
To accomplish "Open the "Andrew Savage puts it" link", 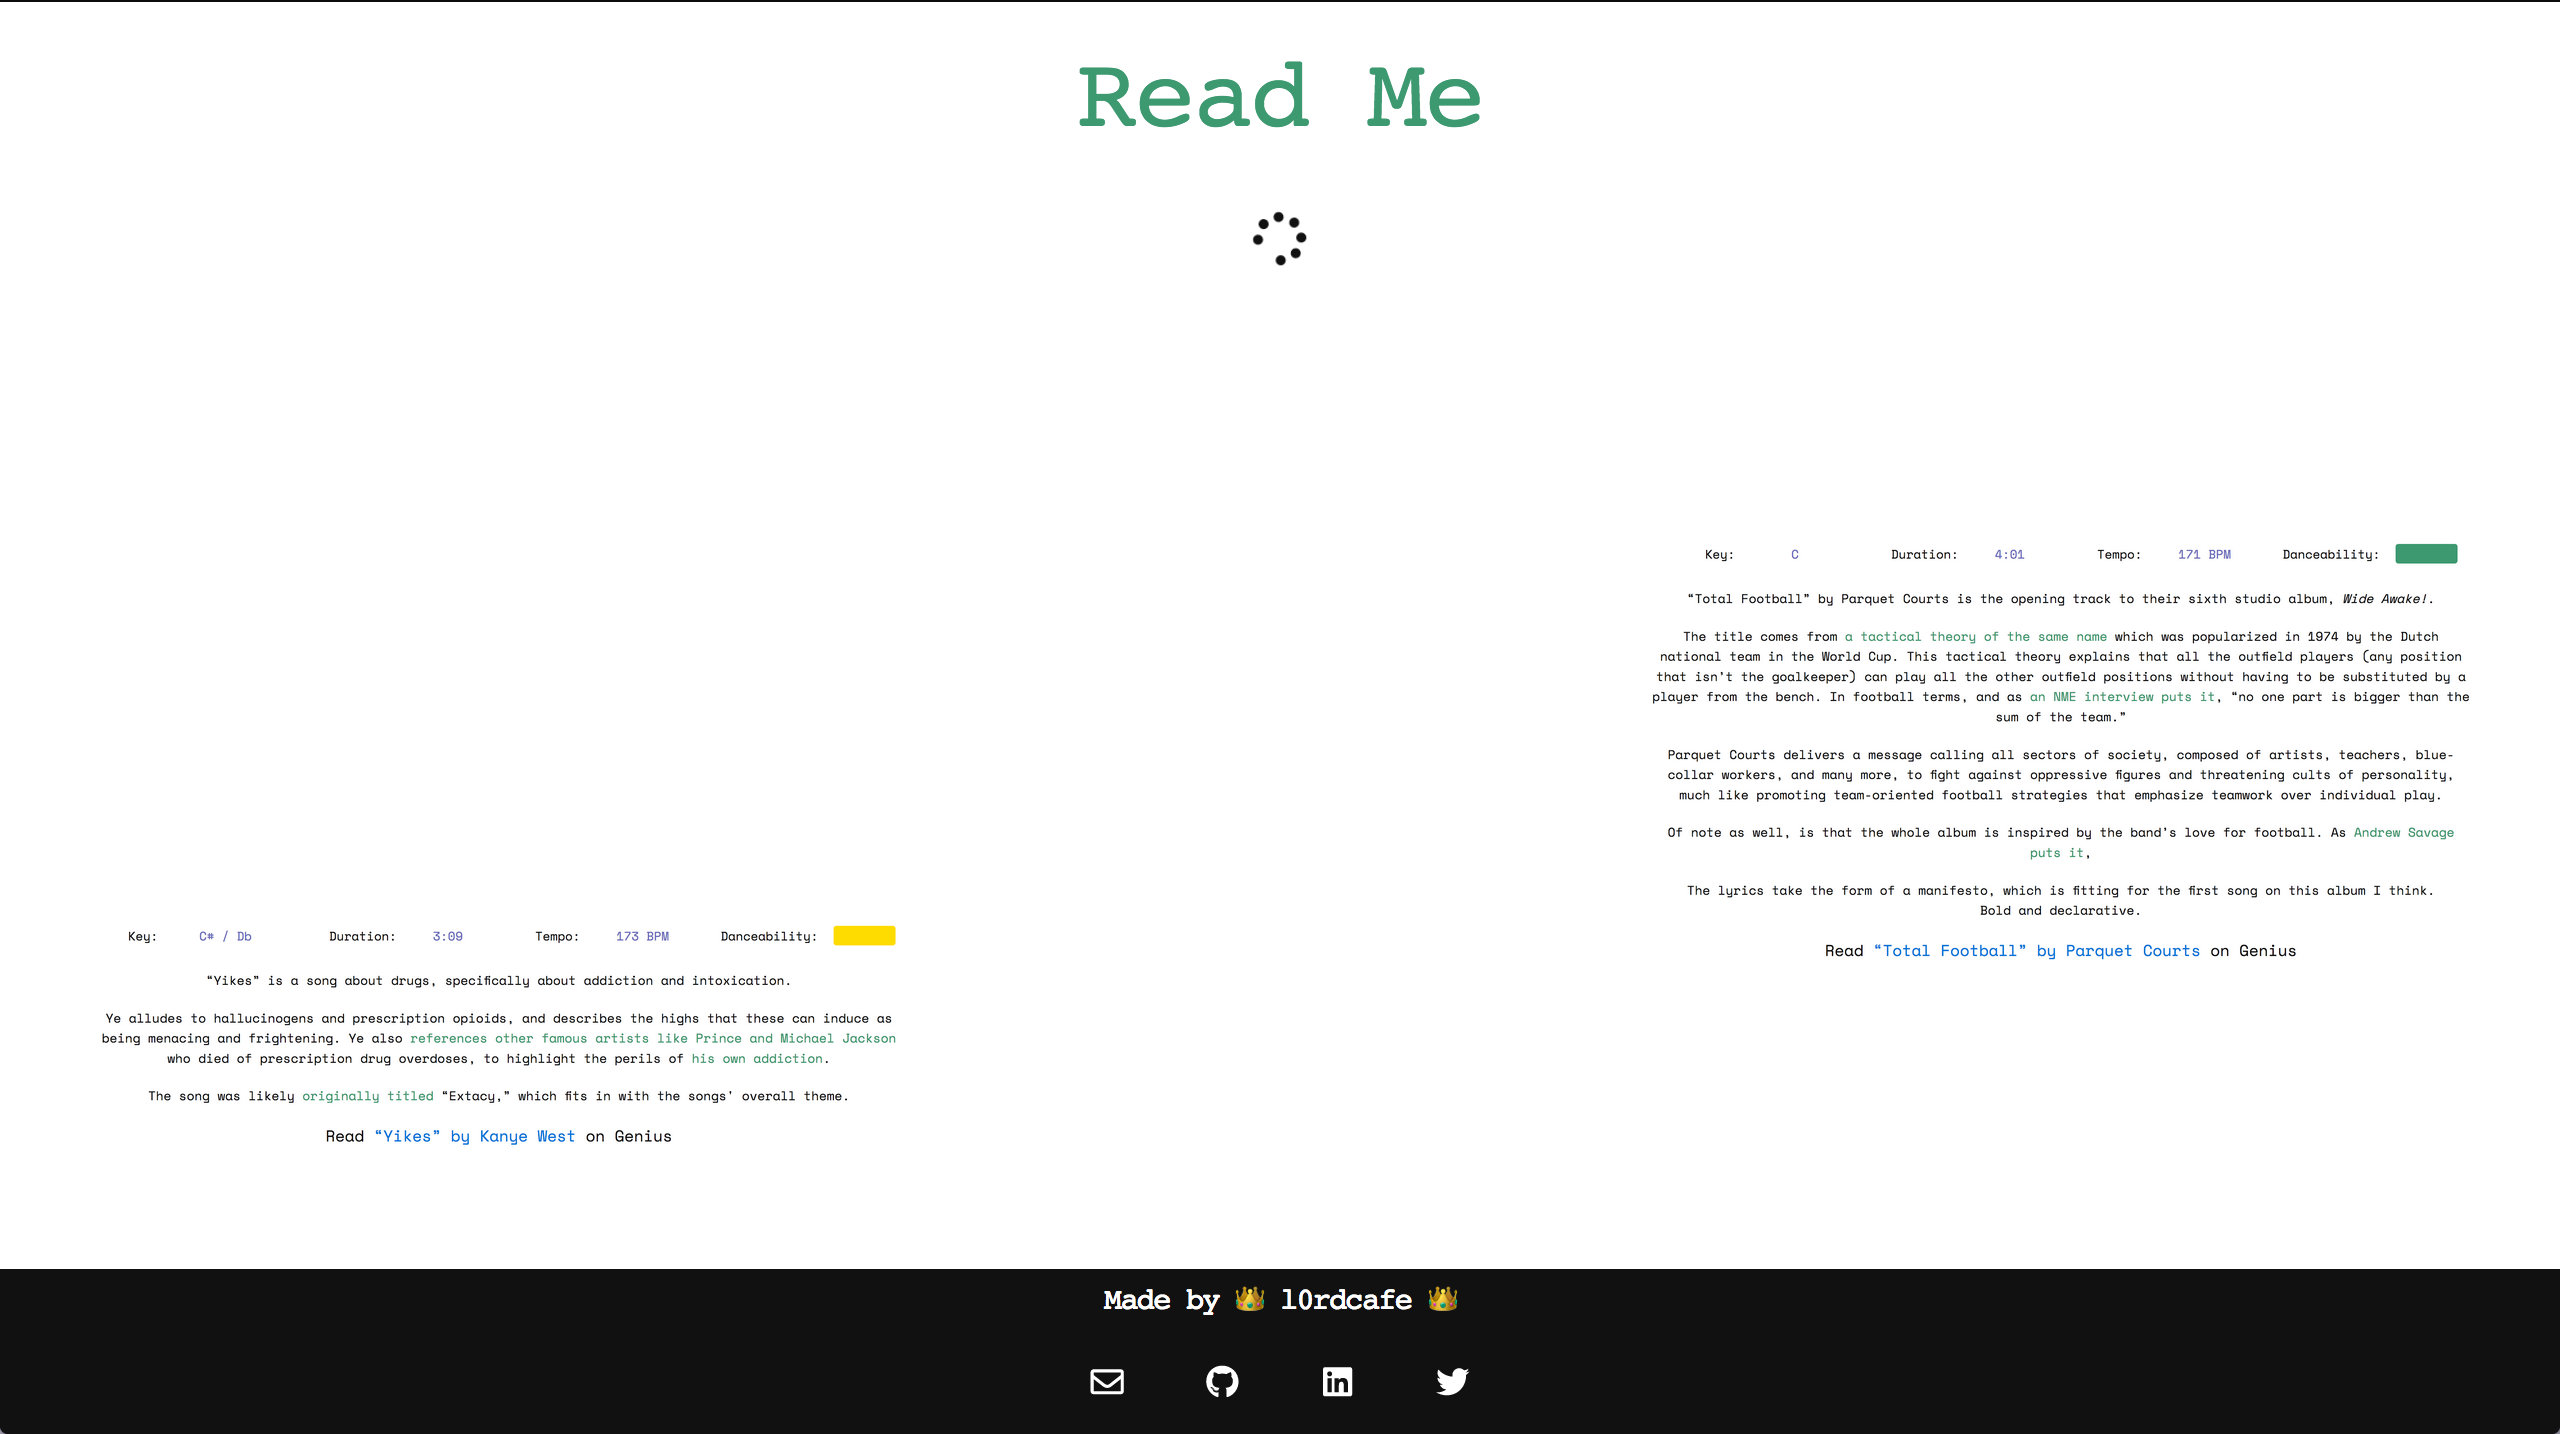I will pyautogui.click(x=2404, y=832).
